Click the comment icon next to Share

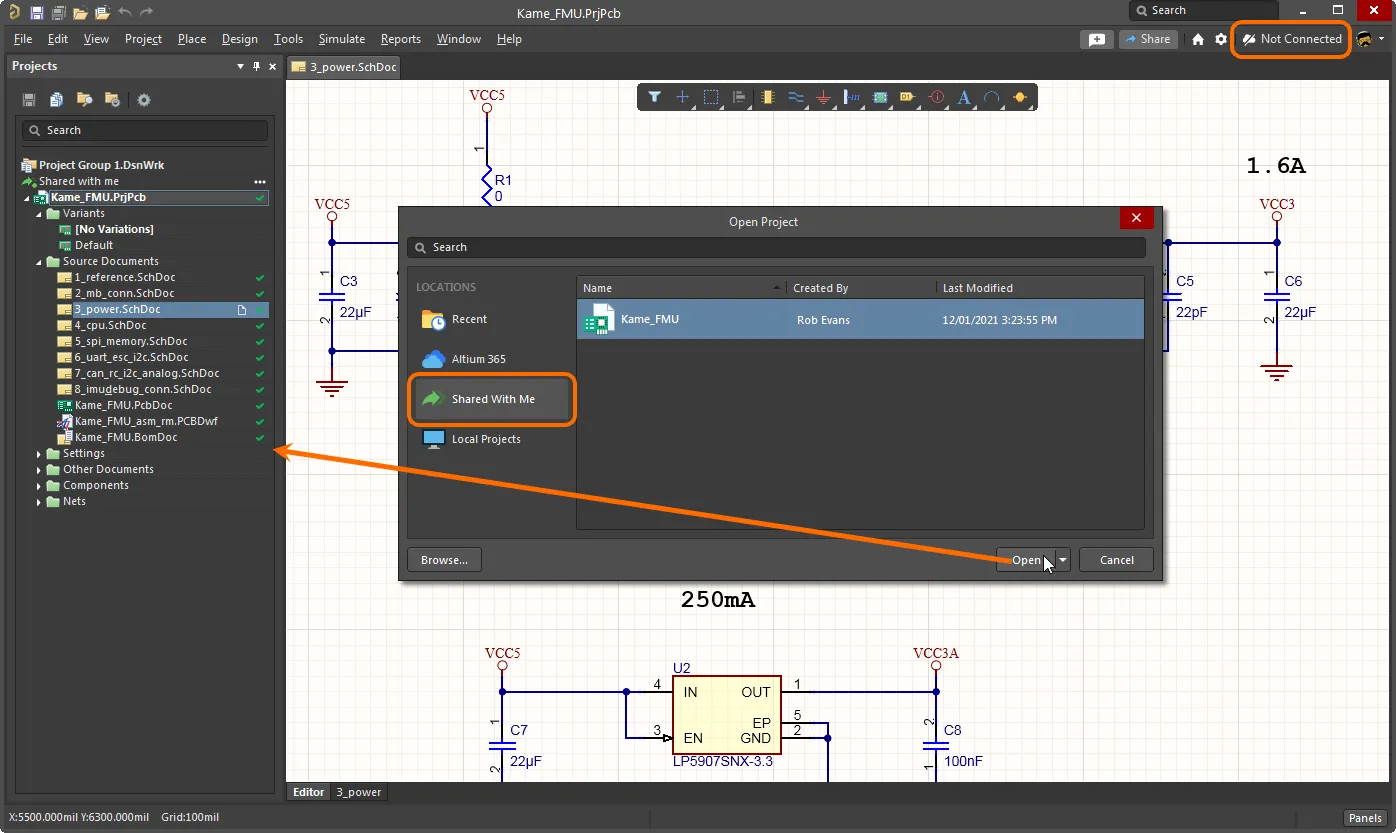click(x=1097, y=39)
